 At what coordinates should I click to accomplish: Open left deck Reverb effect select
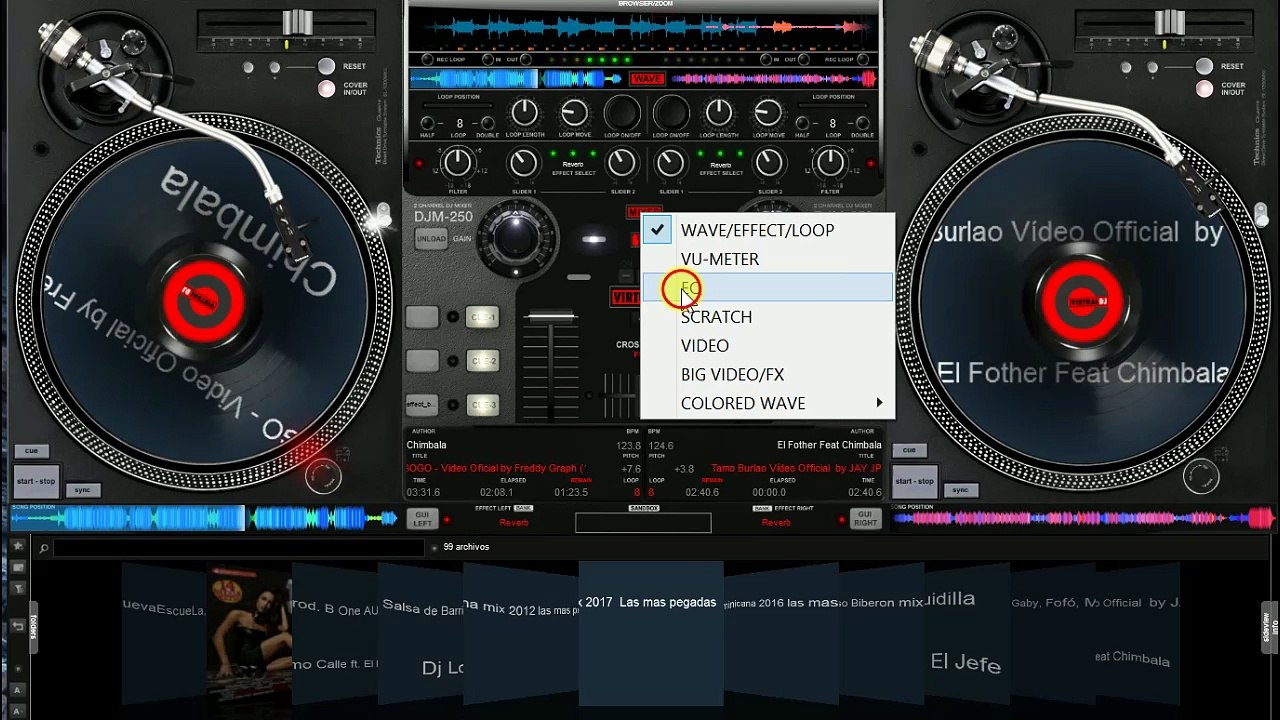[573, 165]
